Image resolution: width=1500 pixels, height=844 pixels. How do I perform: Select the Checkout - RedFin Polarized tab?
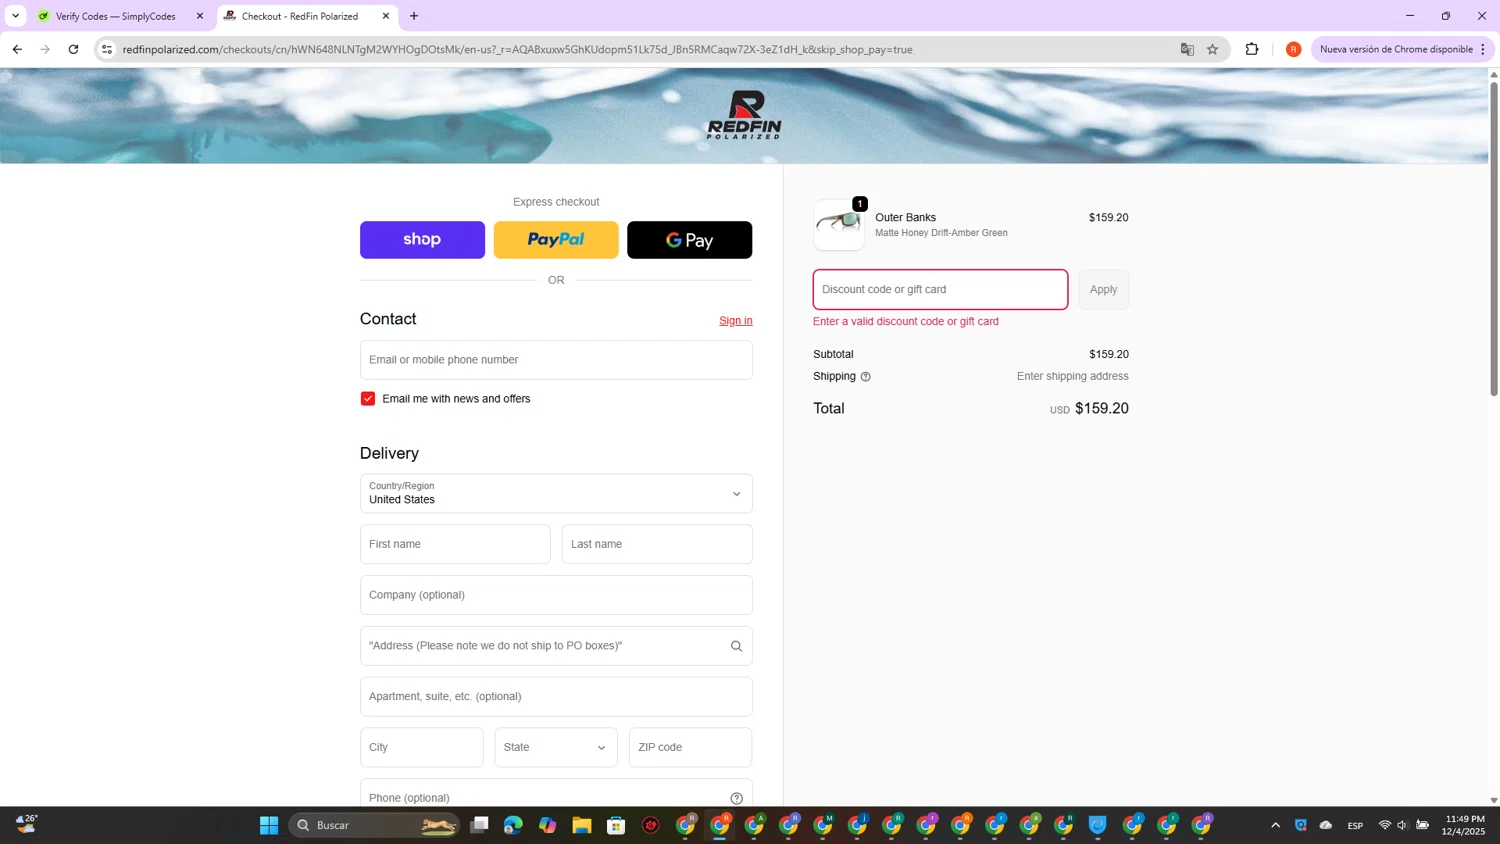[x=300, y=16]
